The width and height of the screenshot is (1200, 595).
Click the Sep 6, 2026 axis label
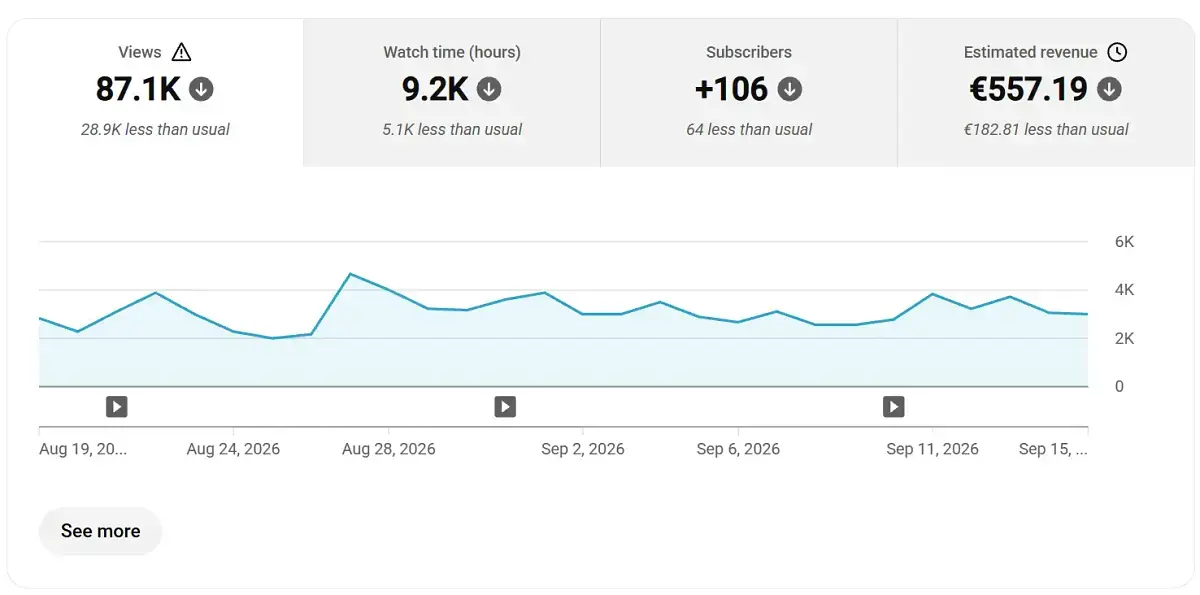(738, 449)
